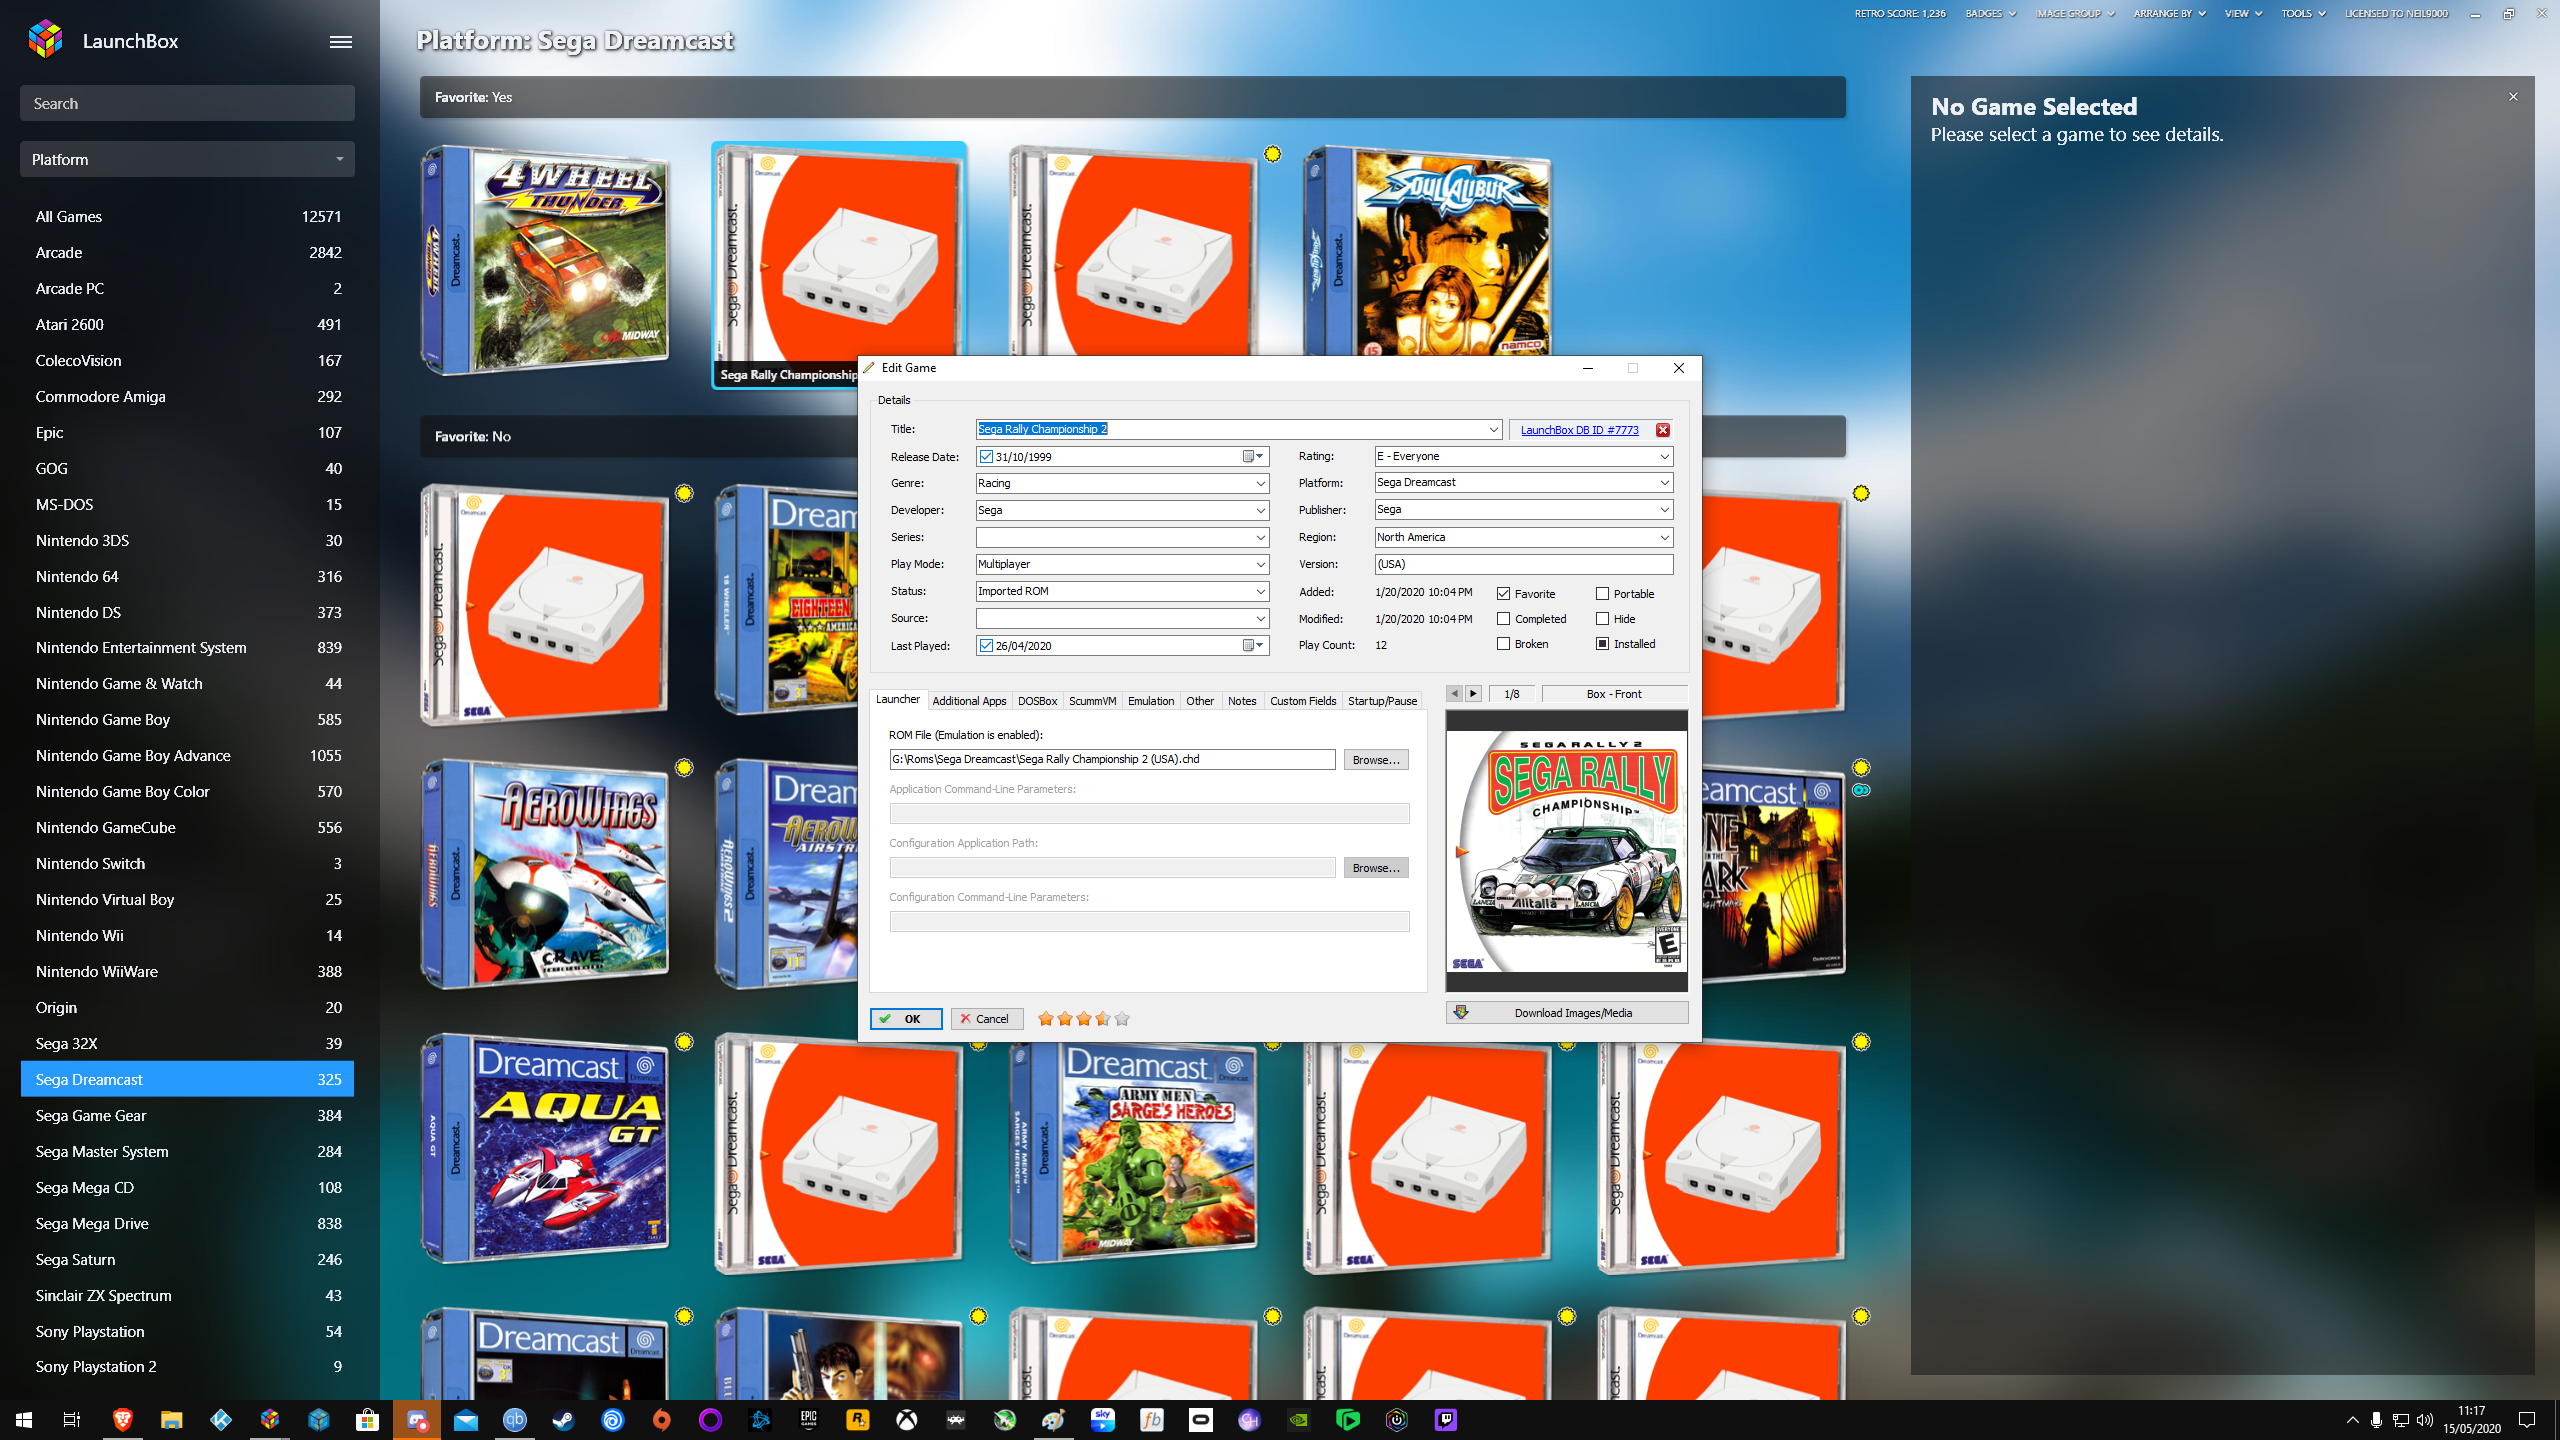The height and width of the screenshot is (1440, 2560).
Task: Set star rating to five stars
Action: [x=1122, y=1019]
